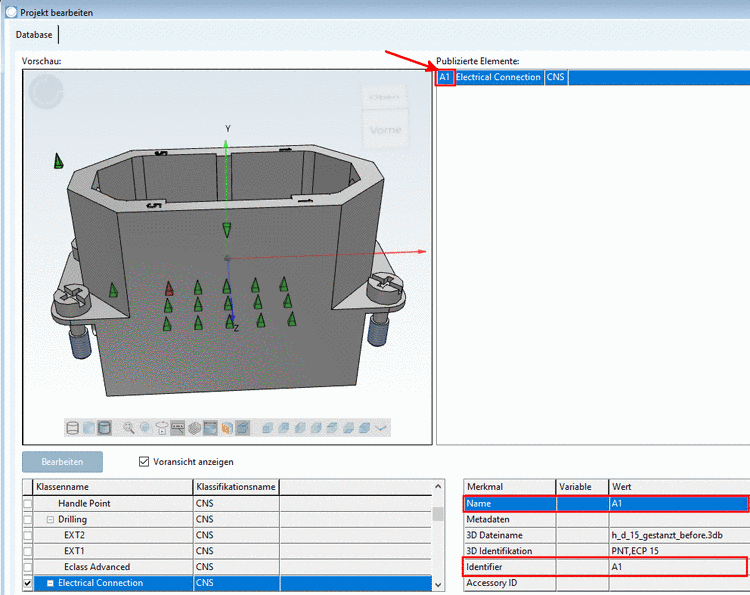Image resolution: width=750 pixels, height=595 pixels.
Task: Tick the EXT2 row checkbox
Action: coord(28,535)
